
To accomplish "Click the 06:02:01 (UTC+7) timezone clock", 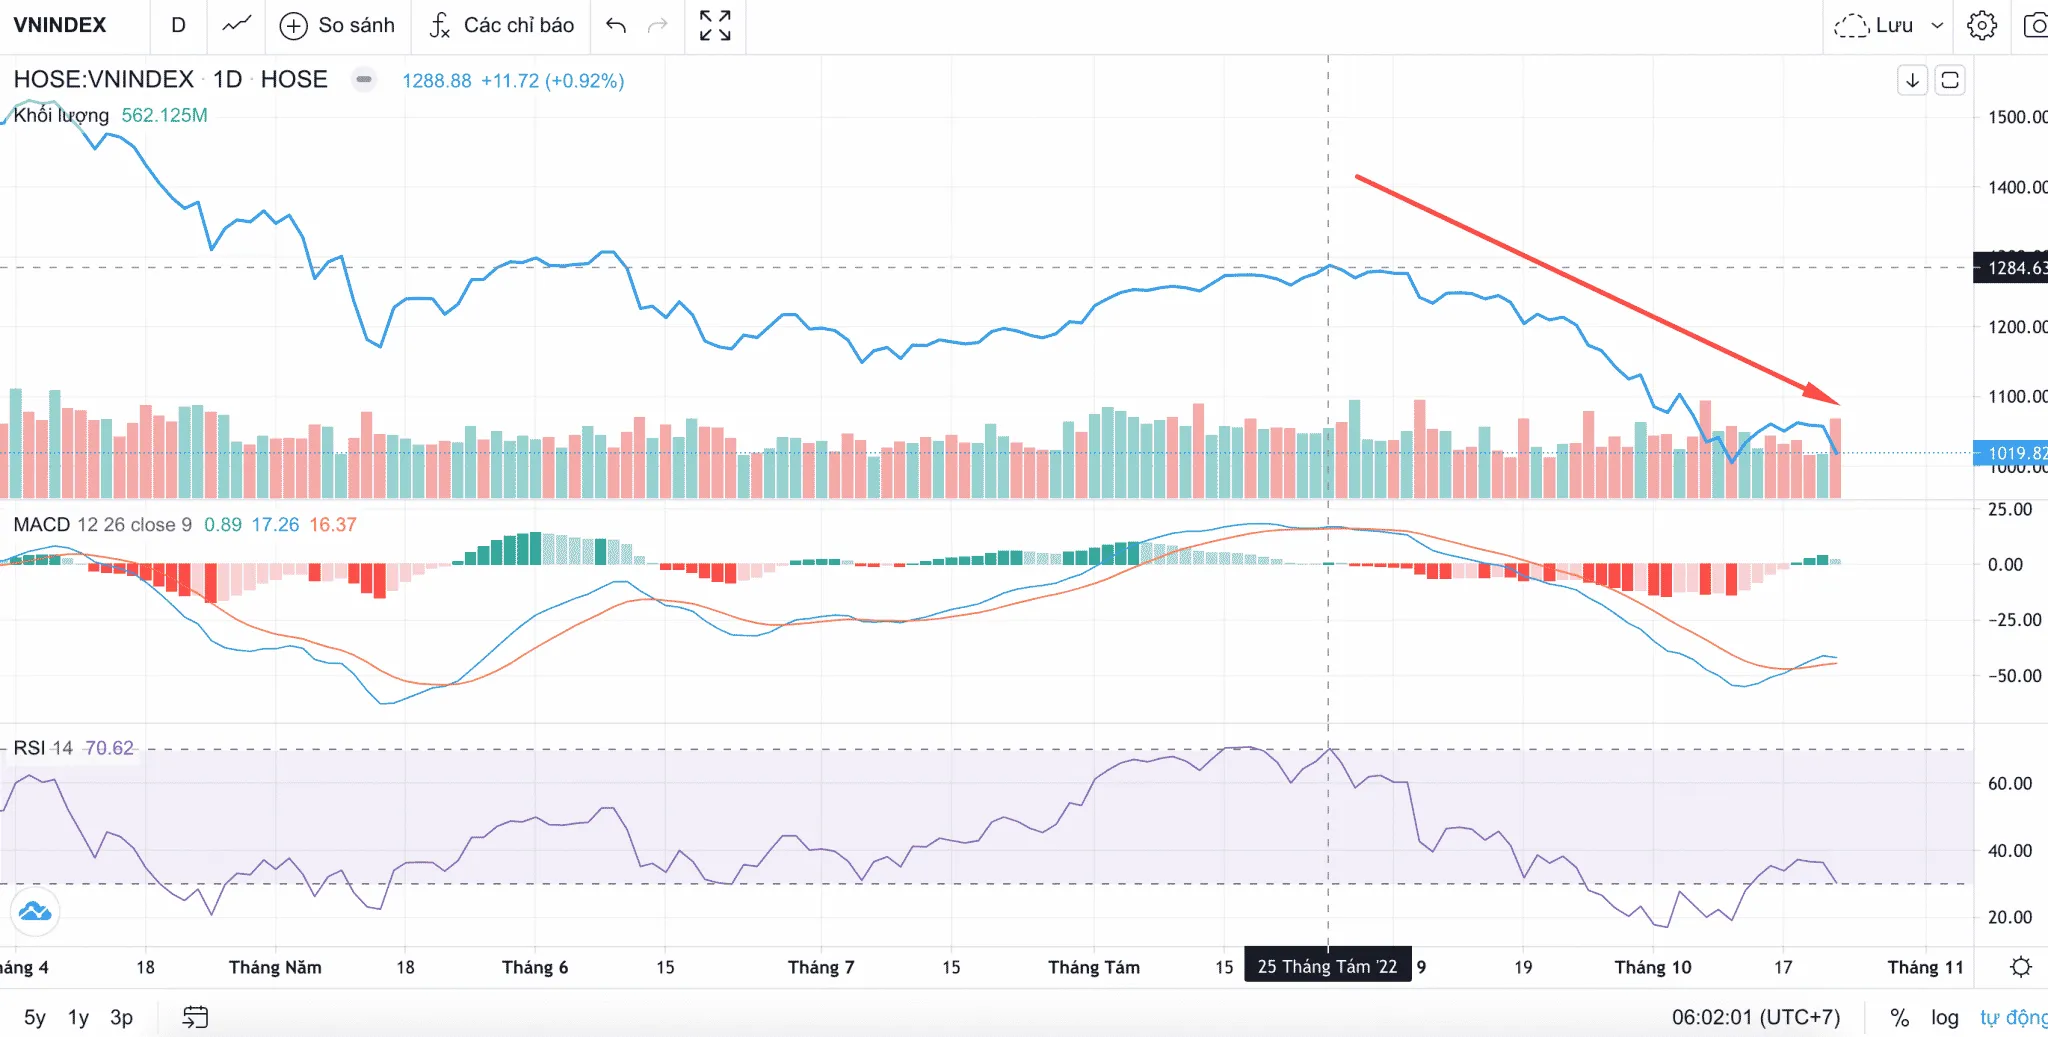I will pyautogui.click(x=1756, y=1017).
